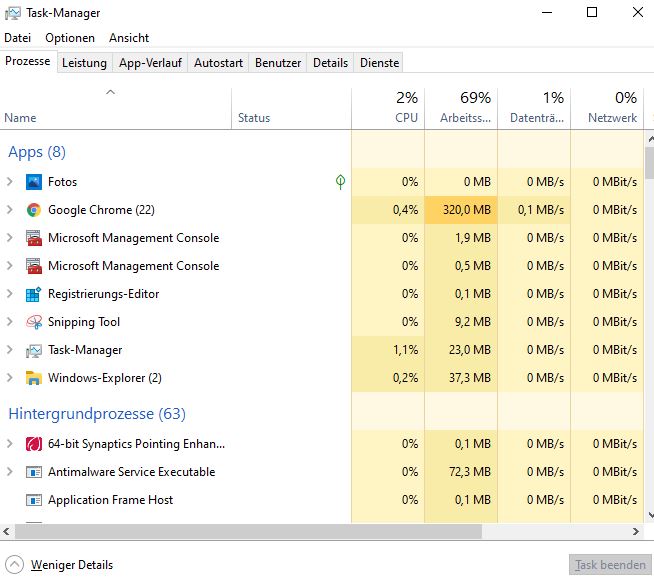
Task: Maximize the Task-Manager window
Action: [x=592, y=12]
